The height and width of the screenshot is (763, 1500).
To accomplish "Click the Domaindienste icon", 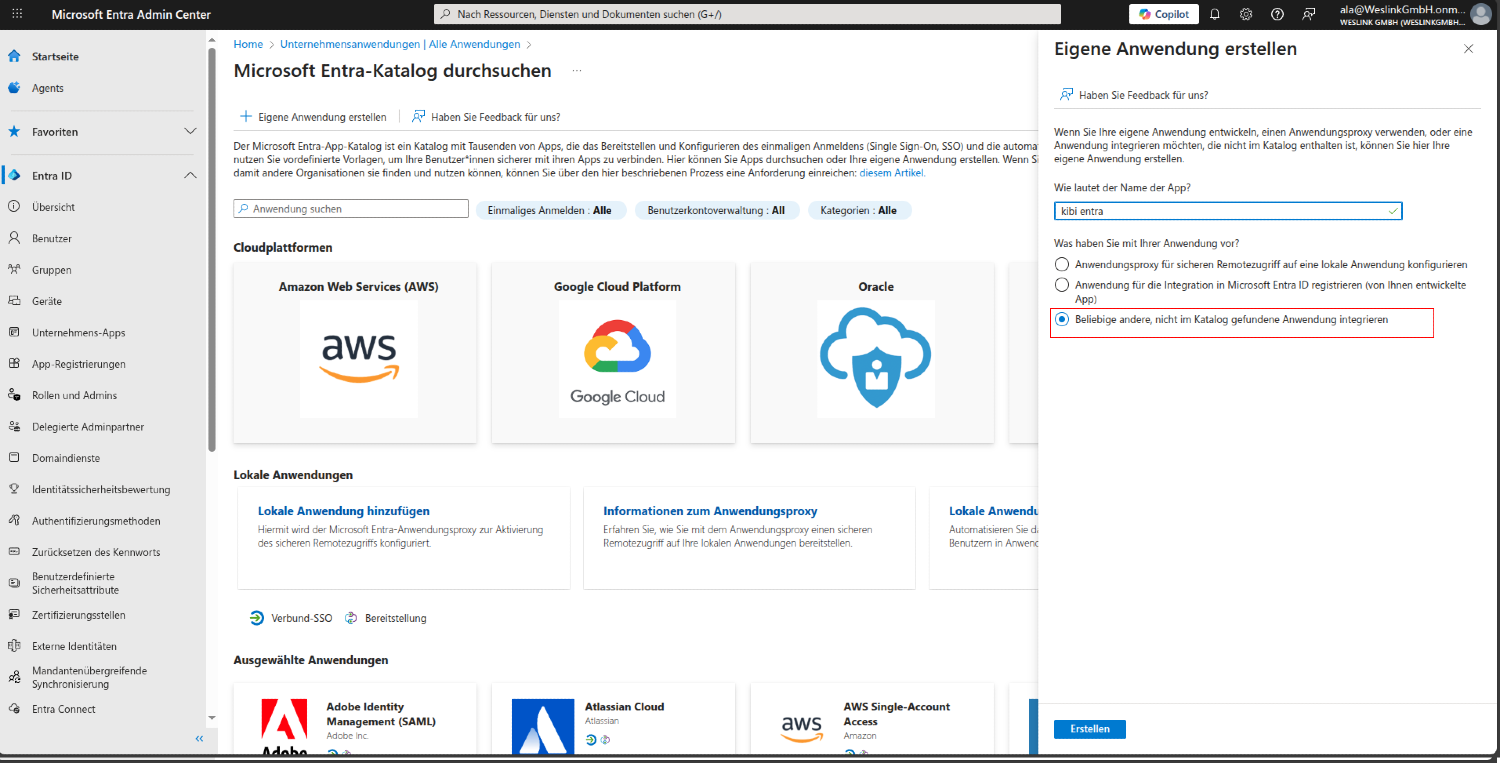I will [x=14, y=458].
